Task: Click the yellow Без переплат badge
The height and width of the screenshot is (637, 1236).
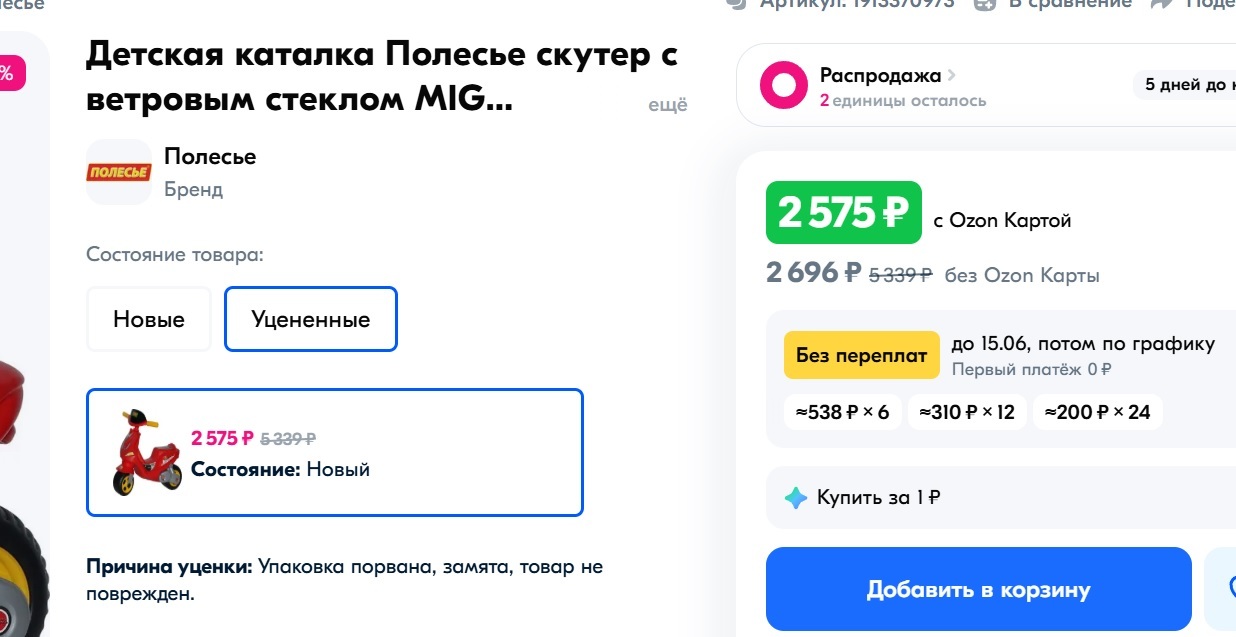Action: [x=861, y=355]
